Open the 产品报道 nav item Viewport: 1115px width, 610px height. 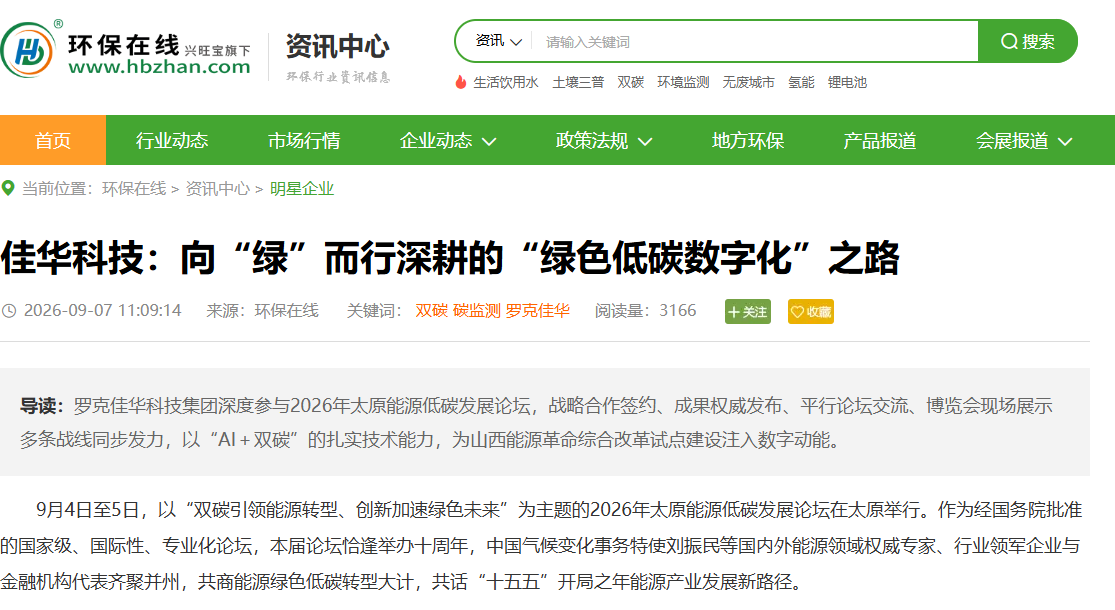click(880, 141)
